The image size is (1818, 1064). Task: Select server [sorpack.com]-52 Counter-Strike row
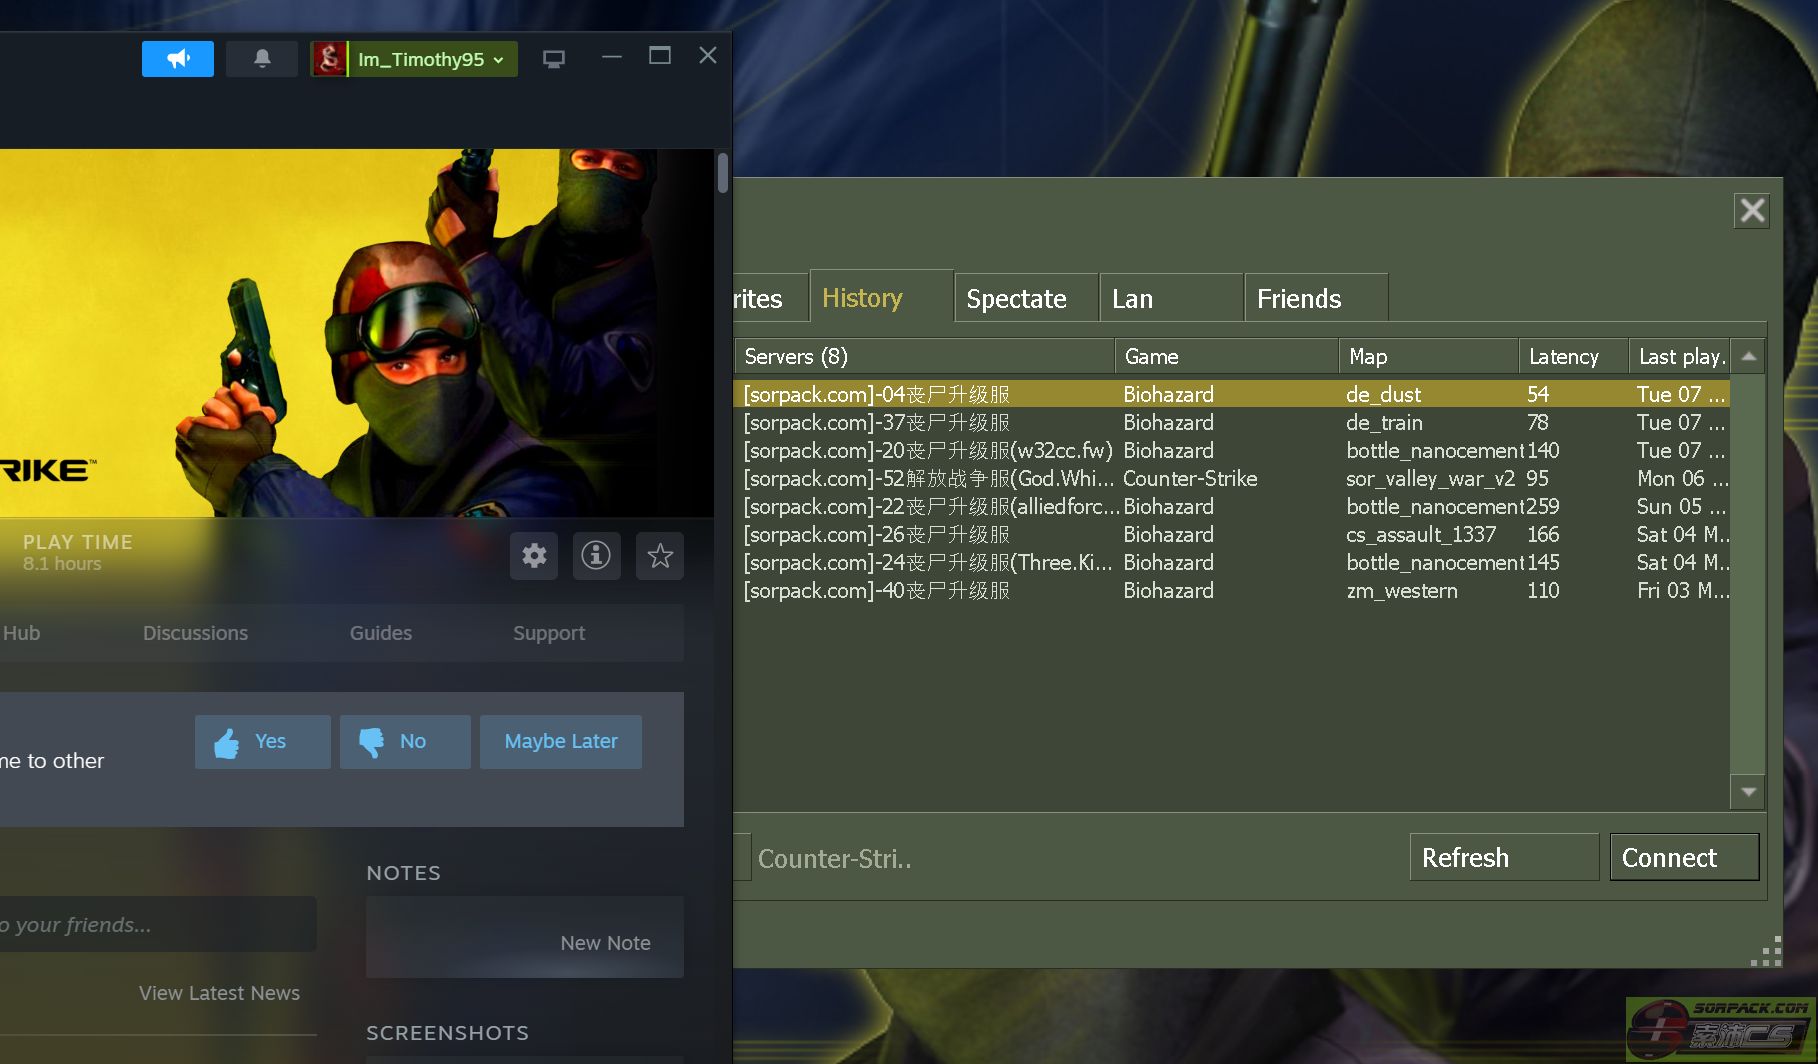click(1232, 478)
